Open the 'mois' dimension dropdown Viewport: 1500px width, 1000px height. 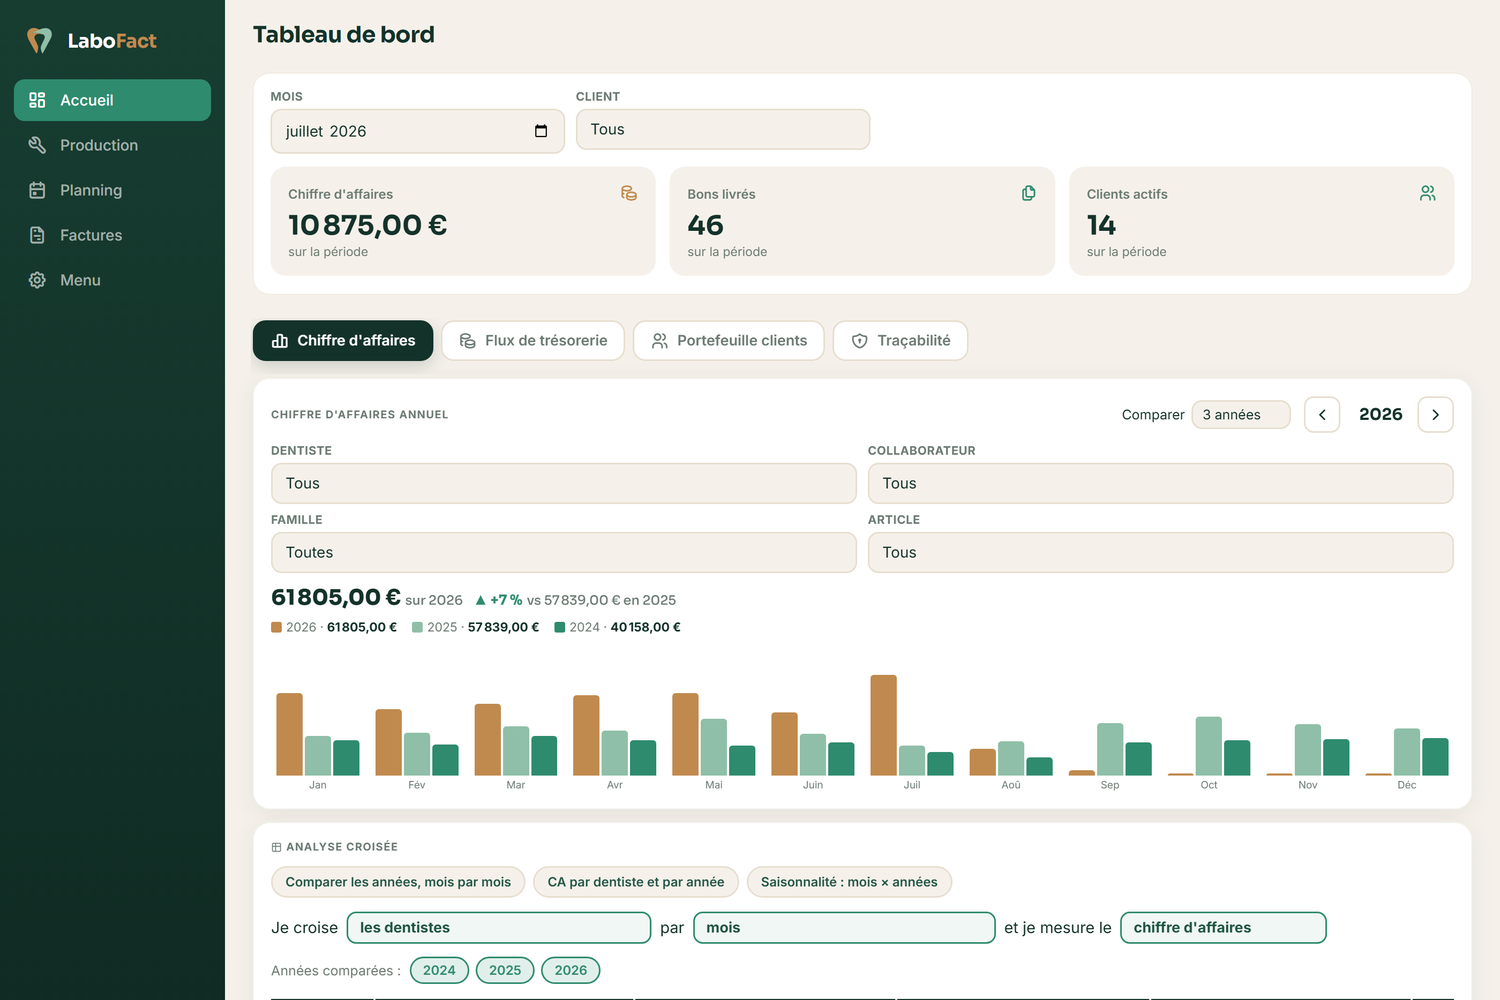pyautogui.click(x=844, y=928)
